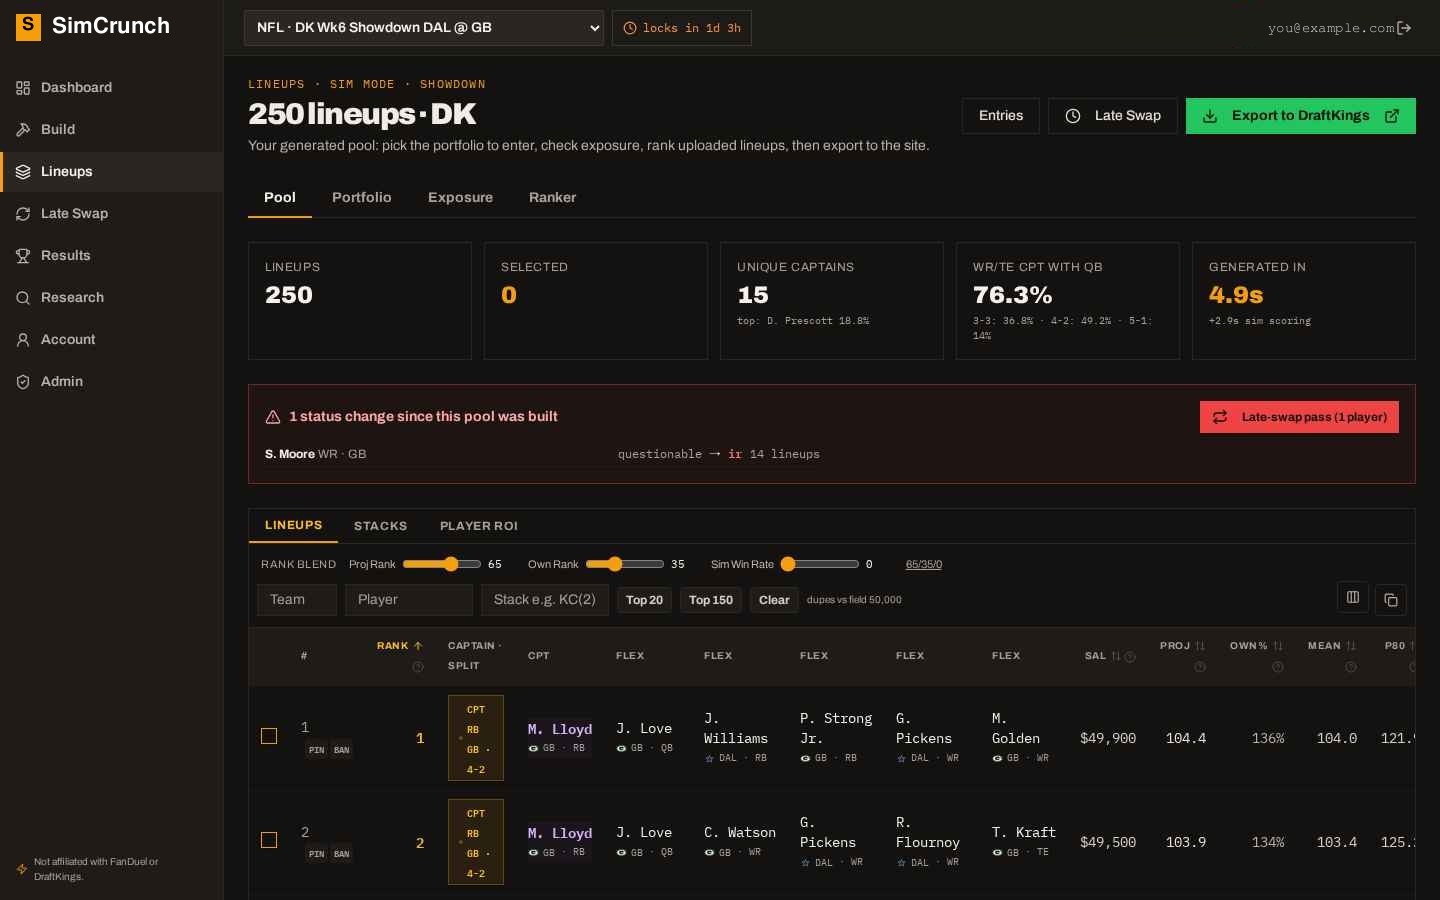
Task: Click the Entries button
Action: [x=1001, y=116]
